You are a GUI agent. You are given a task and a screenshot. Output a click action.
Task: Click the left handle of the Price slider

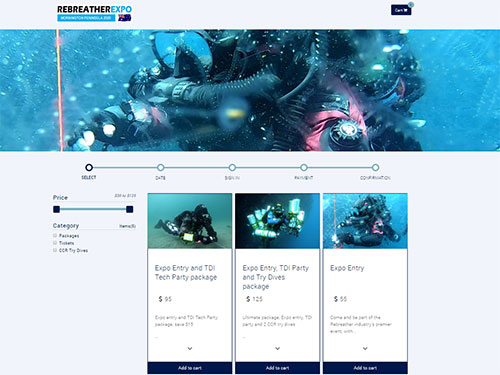(x=57, y=209)
